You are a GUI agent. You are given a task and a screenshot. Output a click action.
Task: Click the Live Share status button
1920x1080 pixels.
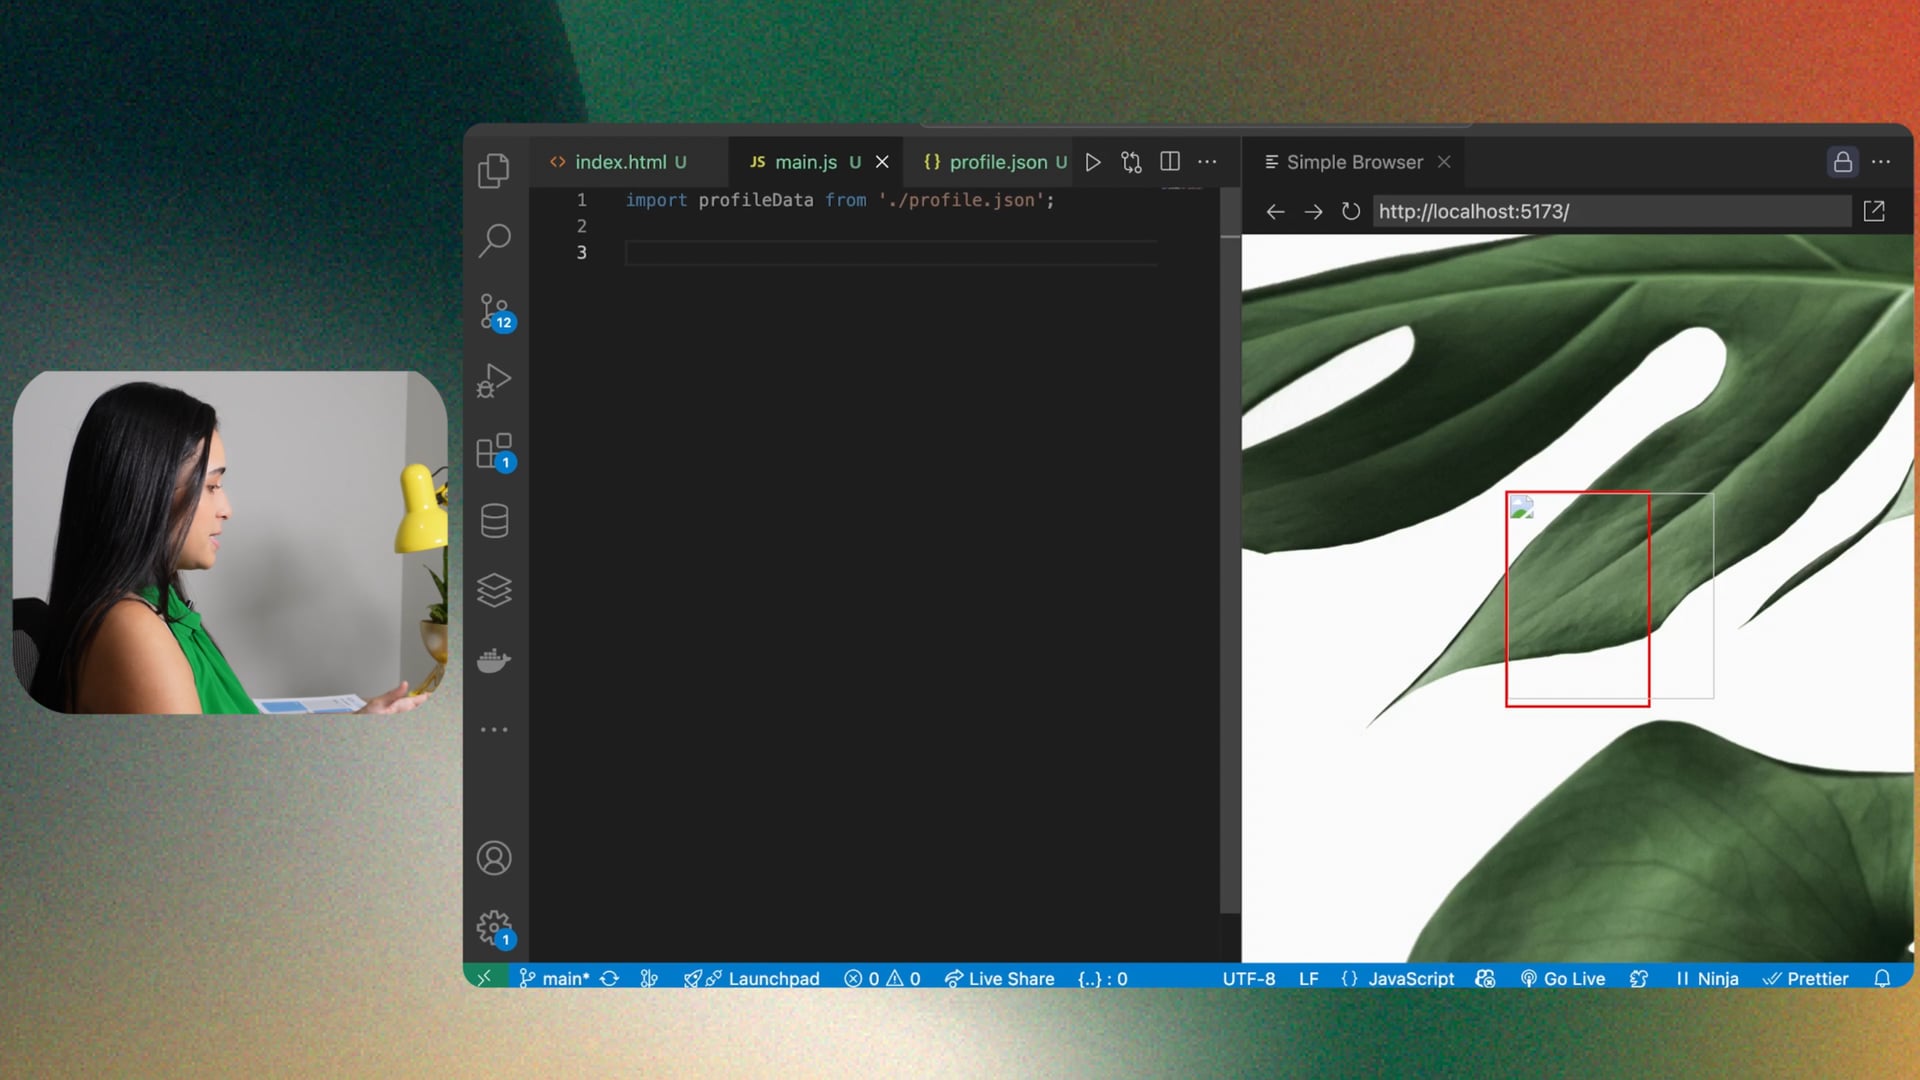[1000, 979]
